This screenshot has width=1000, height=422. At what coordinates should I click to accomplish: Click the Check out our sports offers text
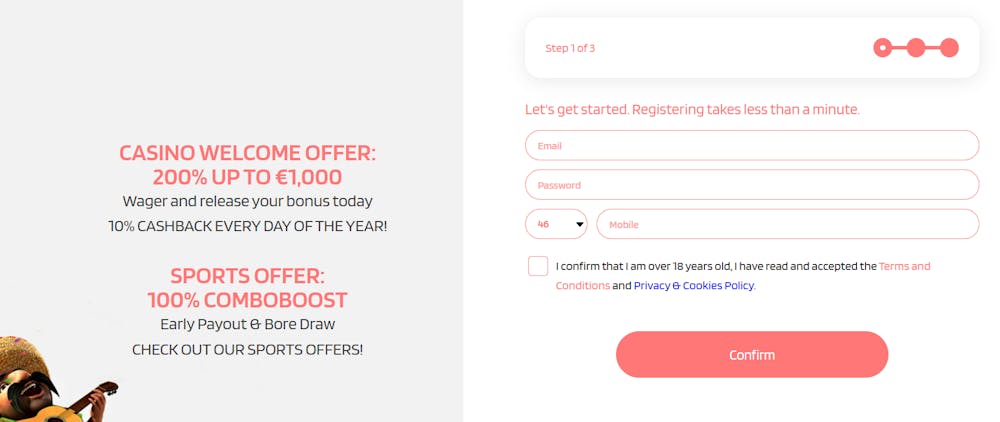point(247,349)
